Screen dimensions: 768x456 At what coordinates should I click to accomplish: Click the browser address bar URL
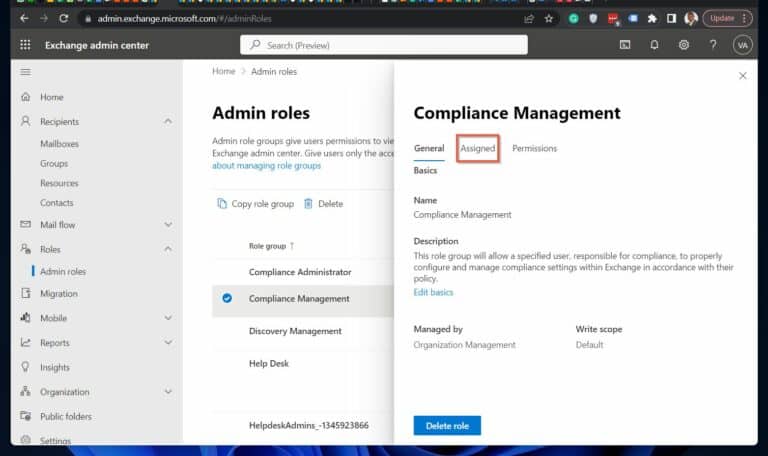pyautogui.click(x=184, y=19)
